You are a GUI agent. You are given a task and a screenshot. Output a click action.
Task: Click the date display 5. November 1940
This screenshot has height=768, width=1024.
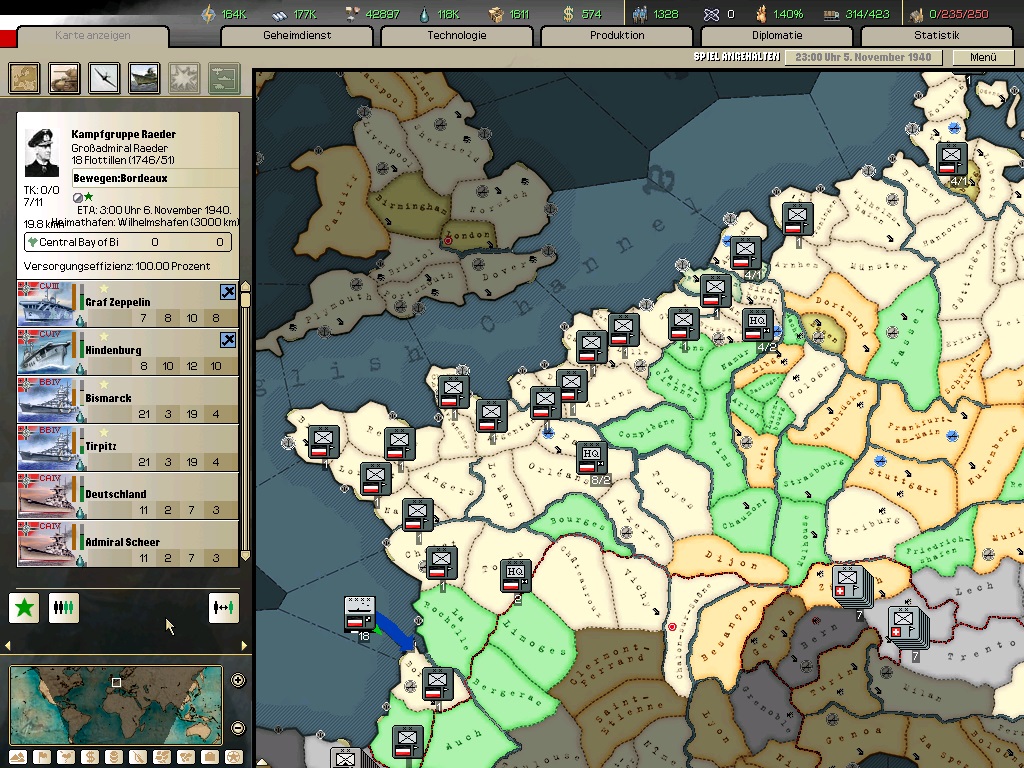[863, 57]
